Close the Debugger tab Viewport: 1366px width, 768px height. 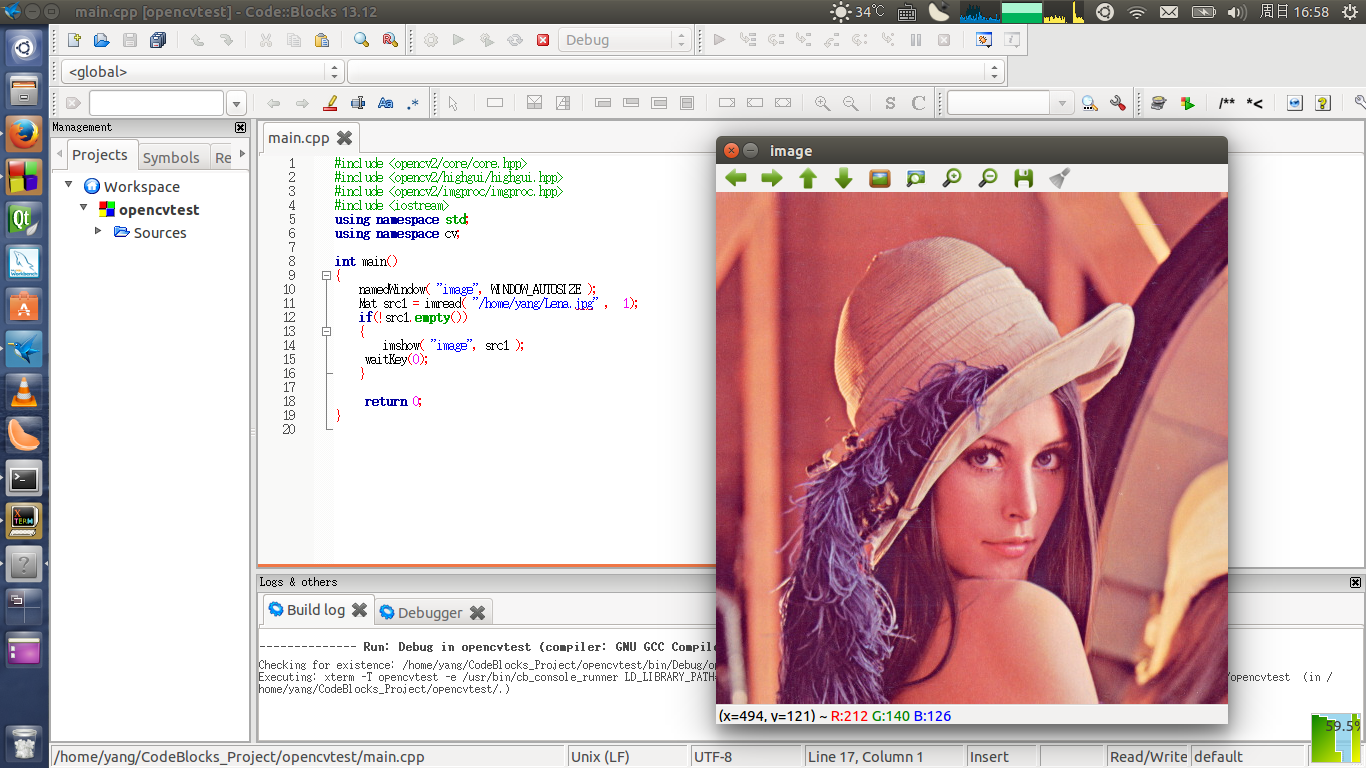click(x=478, y=612)
